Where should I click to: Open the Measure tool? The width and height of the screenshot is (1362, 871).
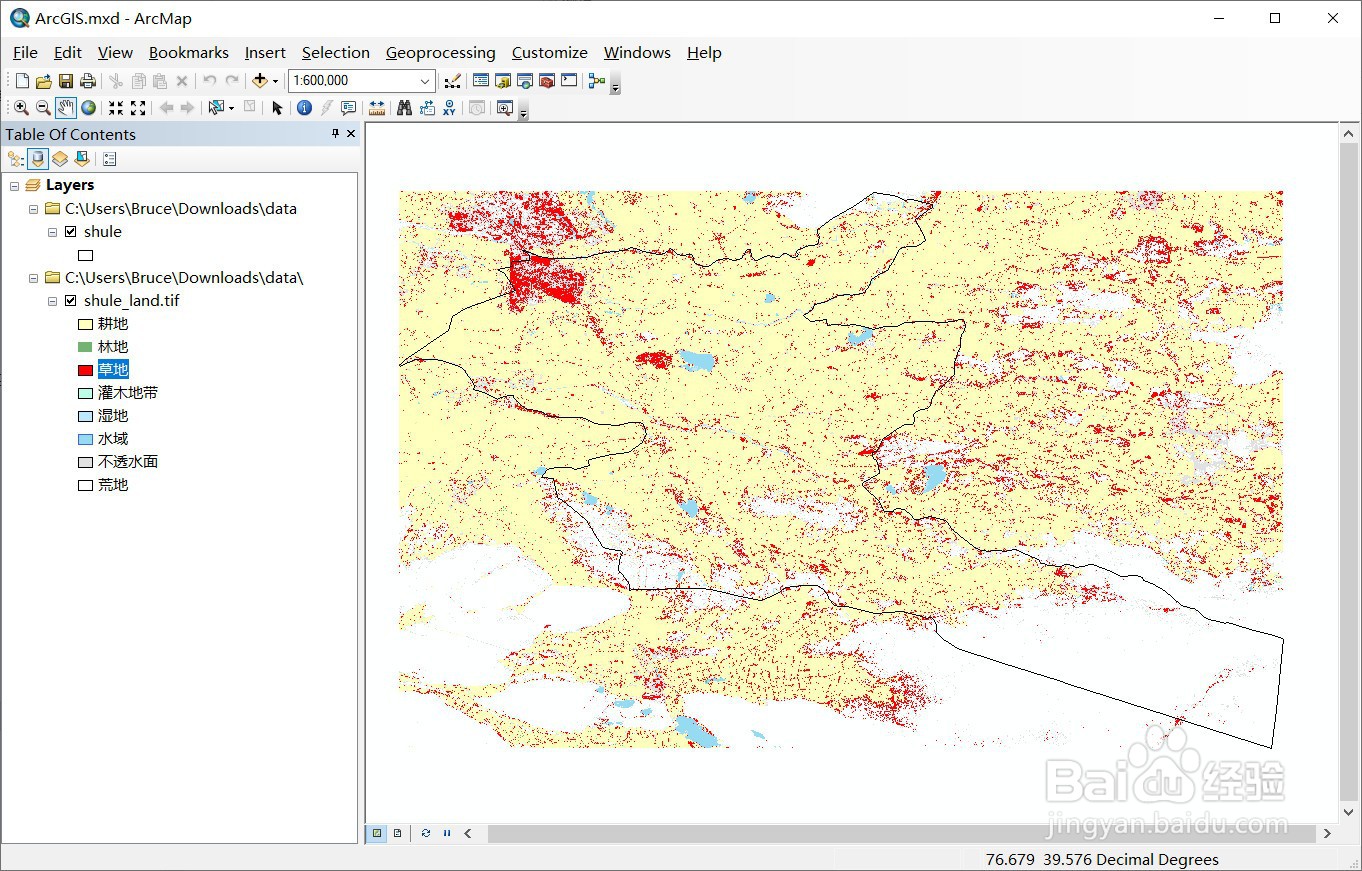[x=376, y=108]
